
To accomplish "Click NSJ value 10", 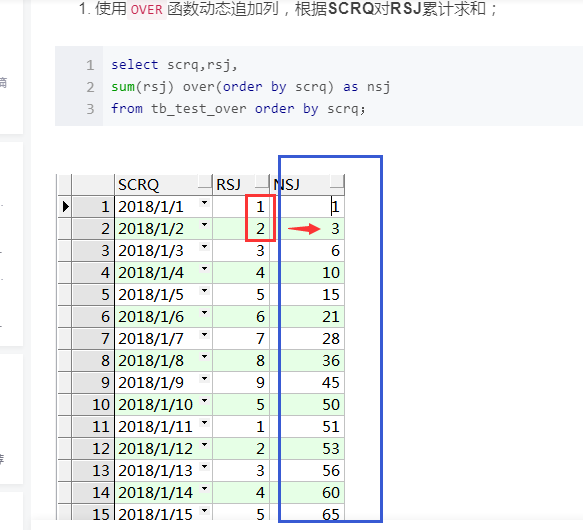I will tap(307, 273).
